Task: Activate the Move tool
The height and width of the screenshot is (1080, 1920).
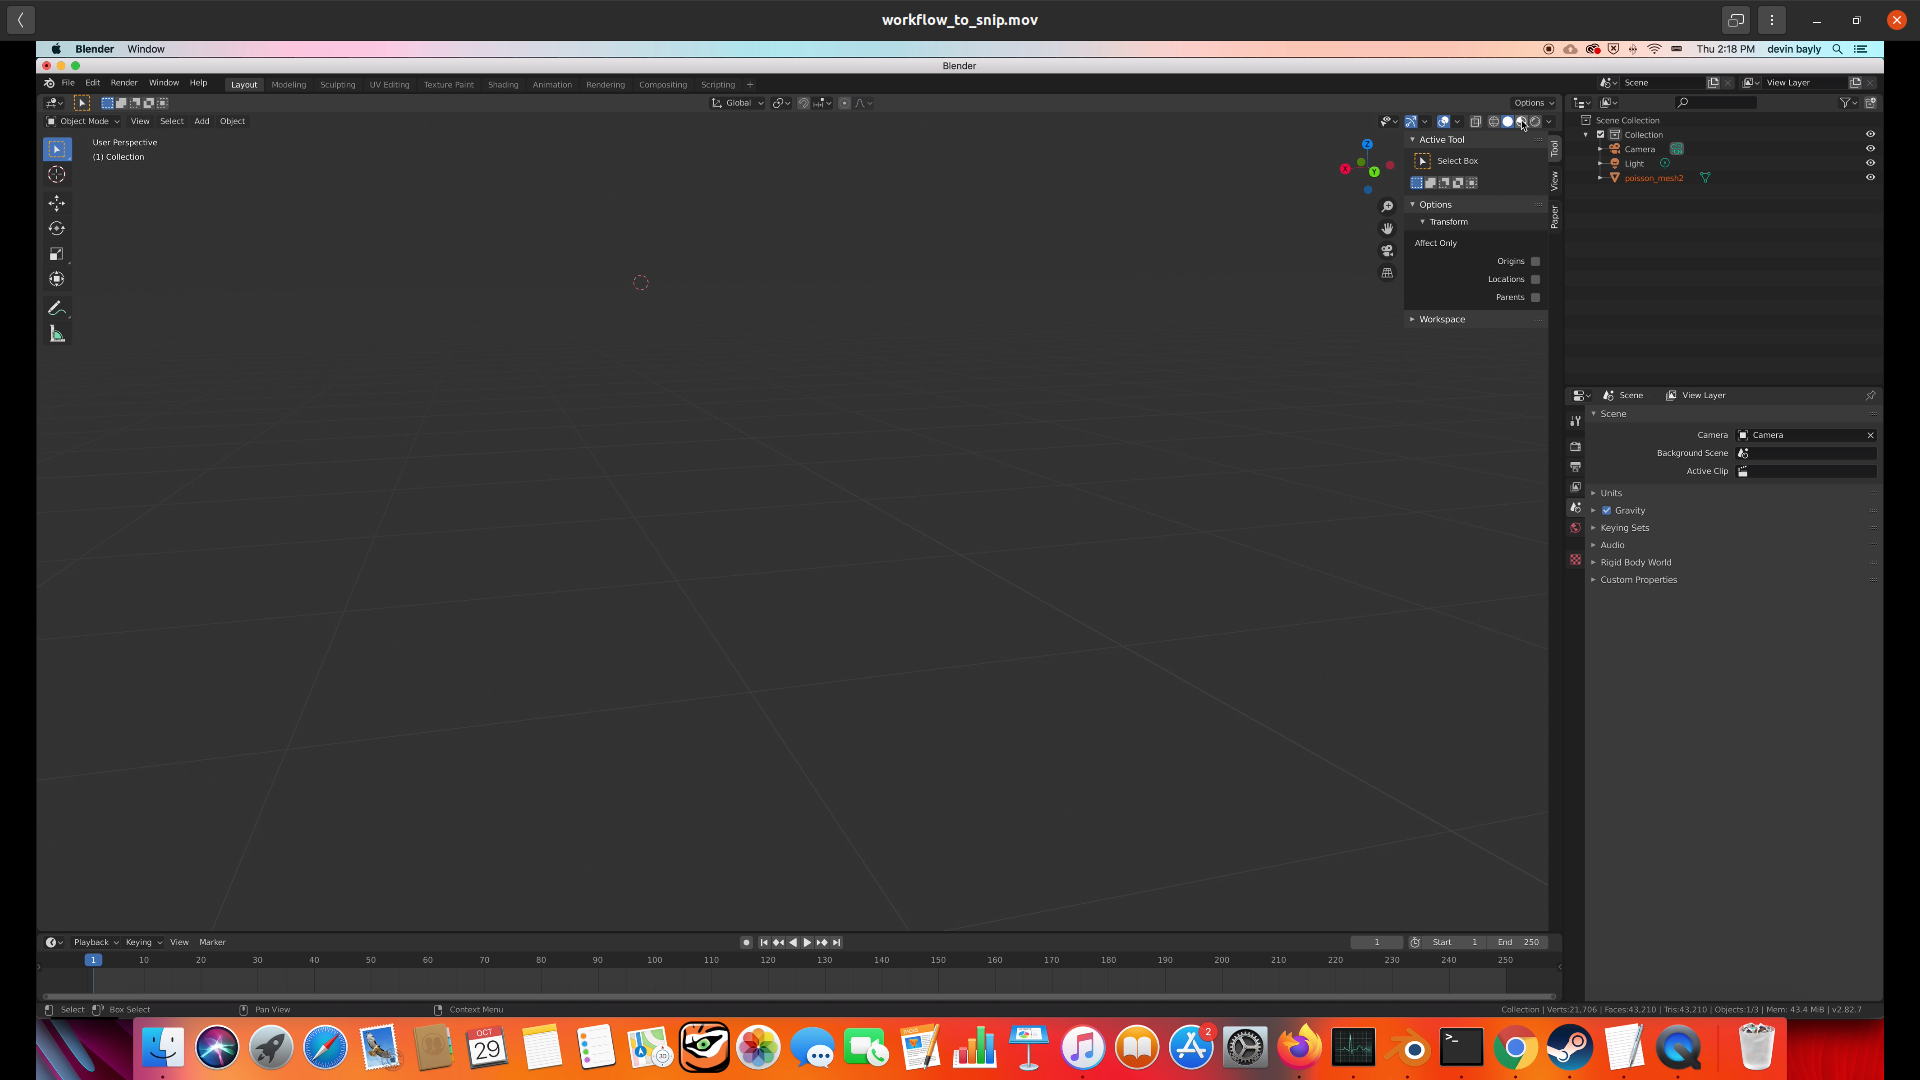Action: point(57,203)
